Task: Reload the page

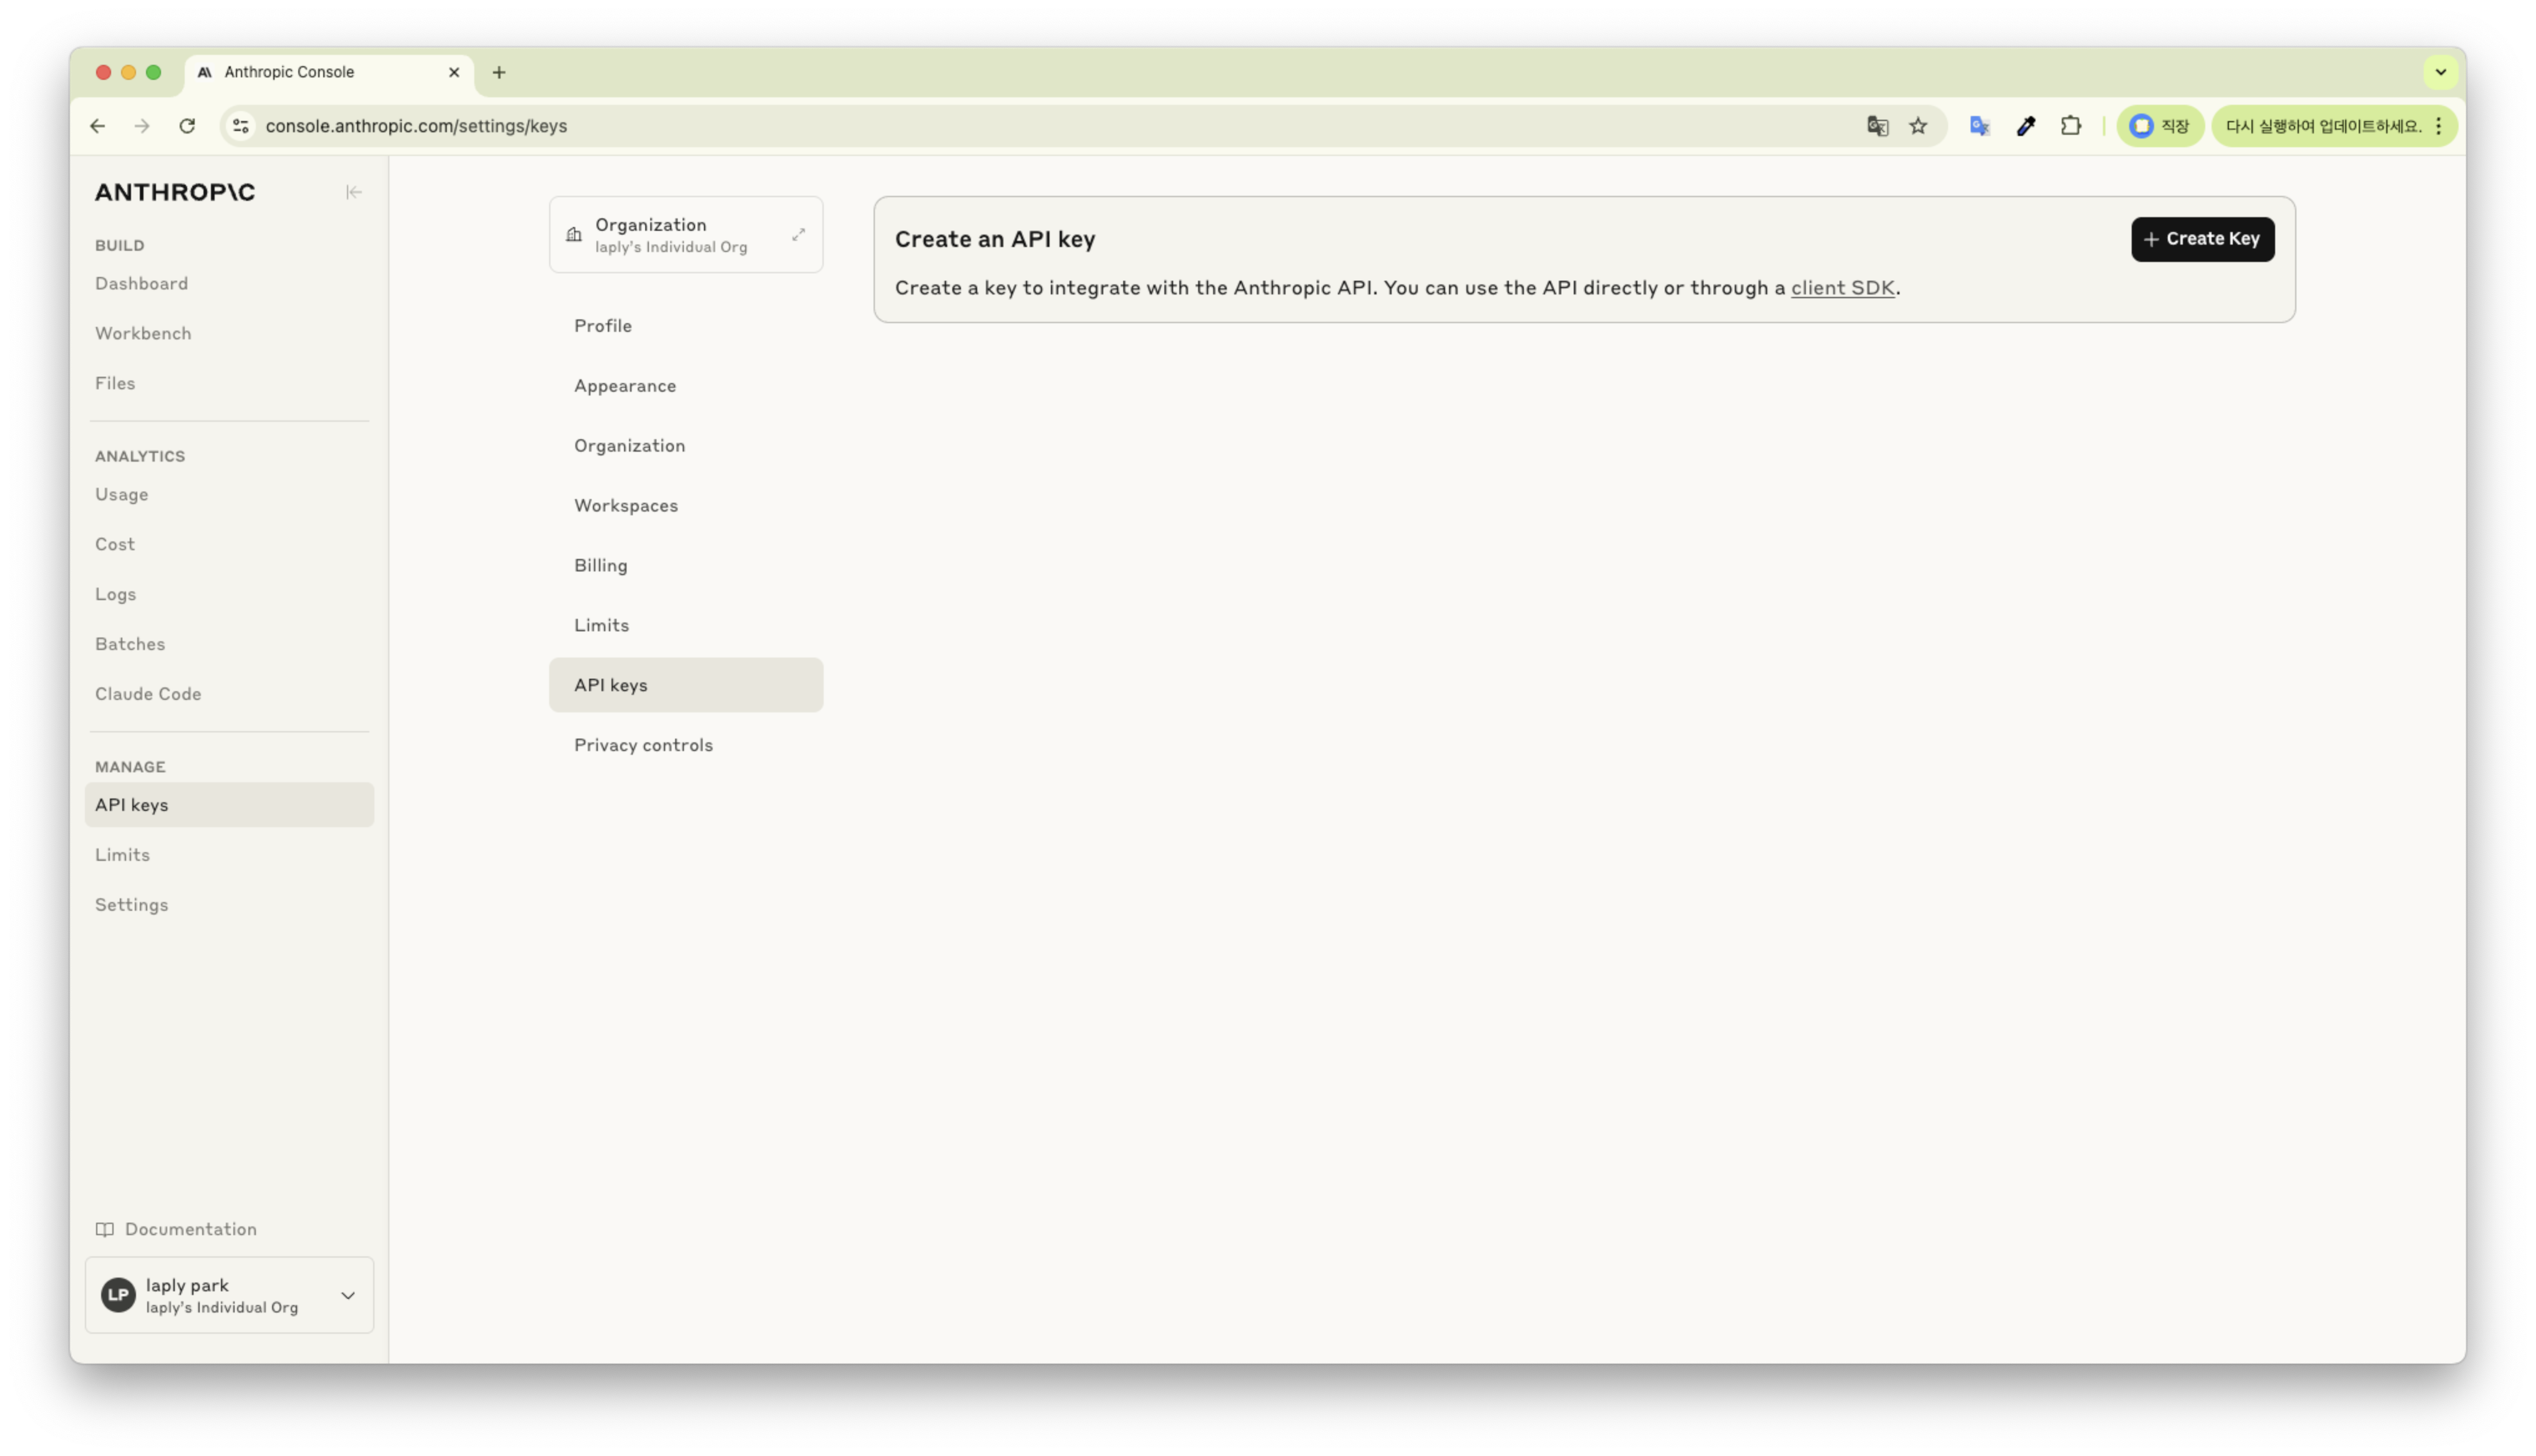Action: tap(187, 126)
